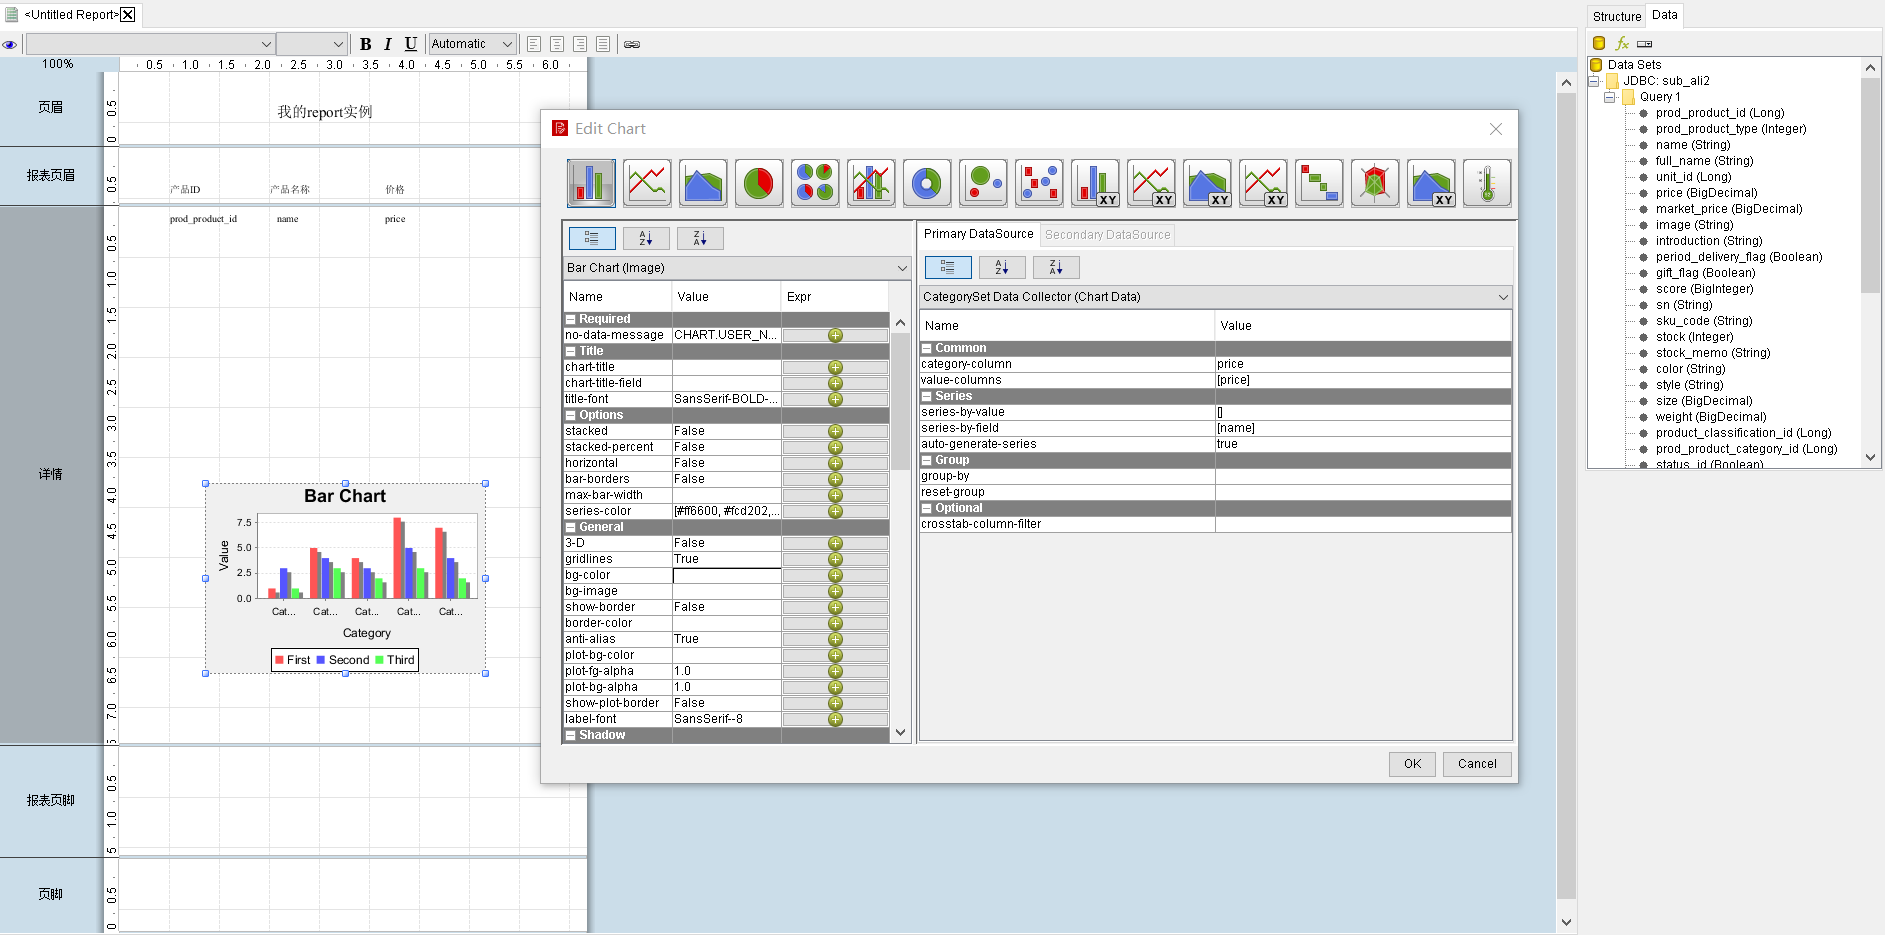The image size is (1885, 935).
Task: Select the Bar-Line combination chart icon
Action: pos(871,183)
